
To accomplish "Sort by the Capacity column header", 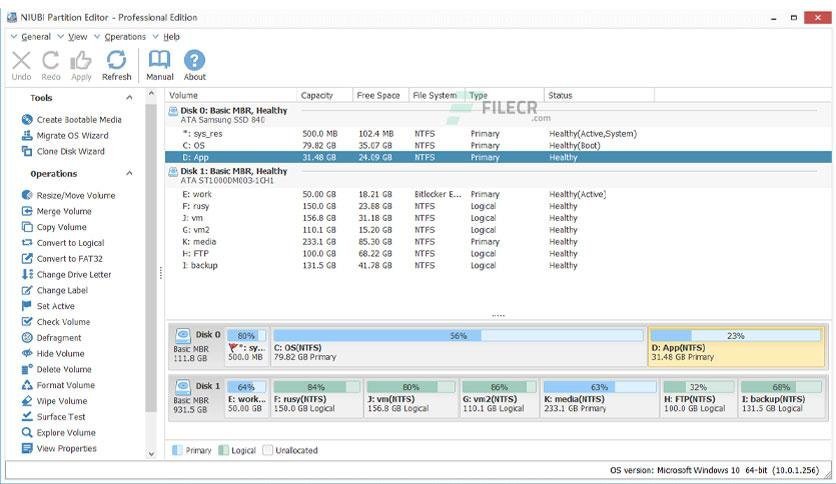I will click(324, 95).
